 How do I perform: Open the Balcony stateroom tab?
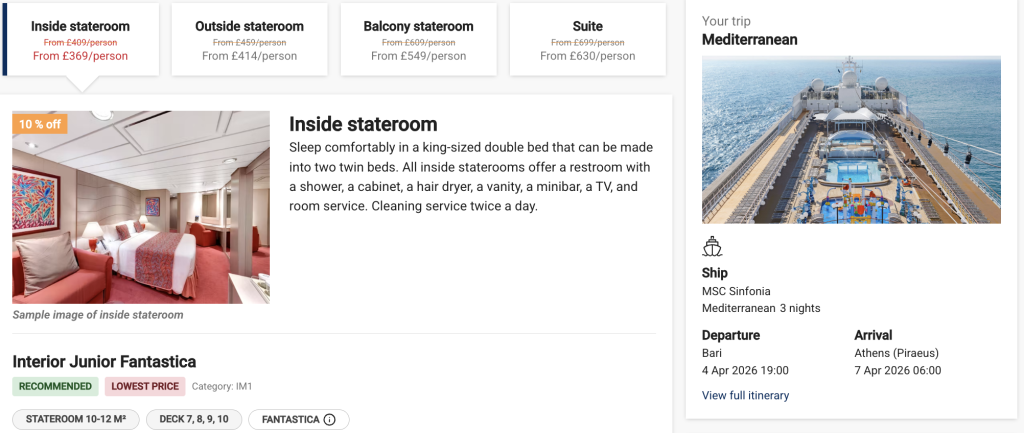click(419, 39)
